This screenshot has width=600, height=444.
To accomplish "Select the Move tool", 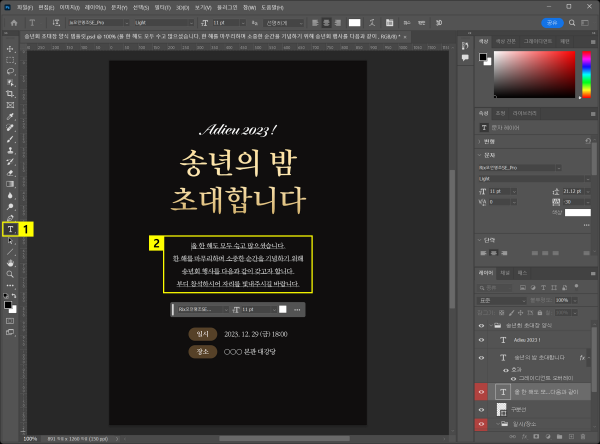I will coord(10,49).
